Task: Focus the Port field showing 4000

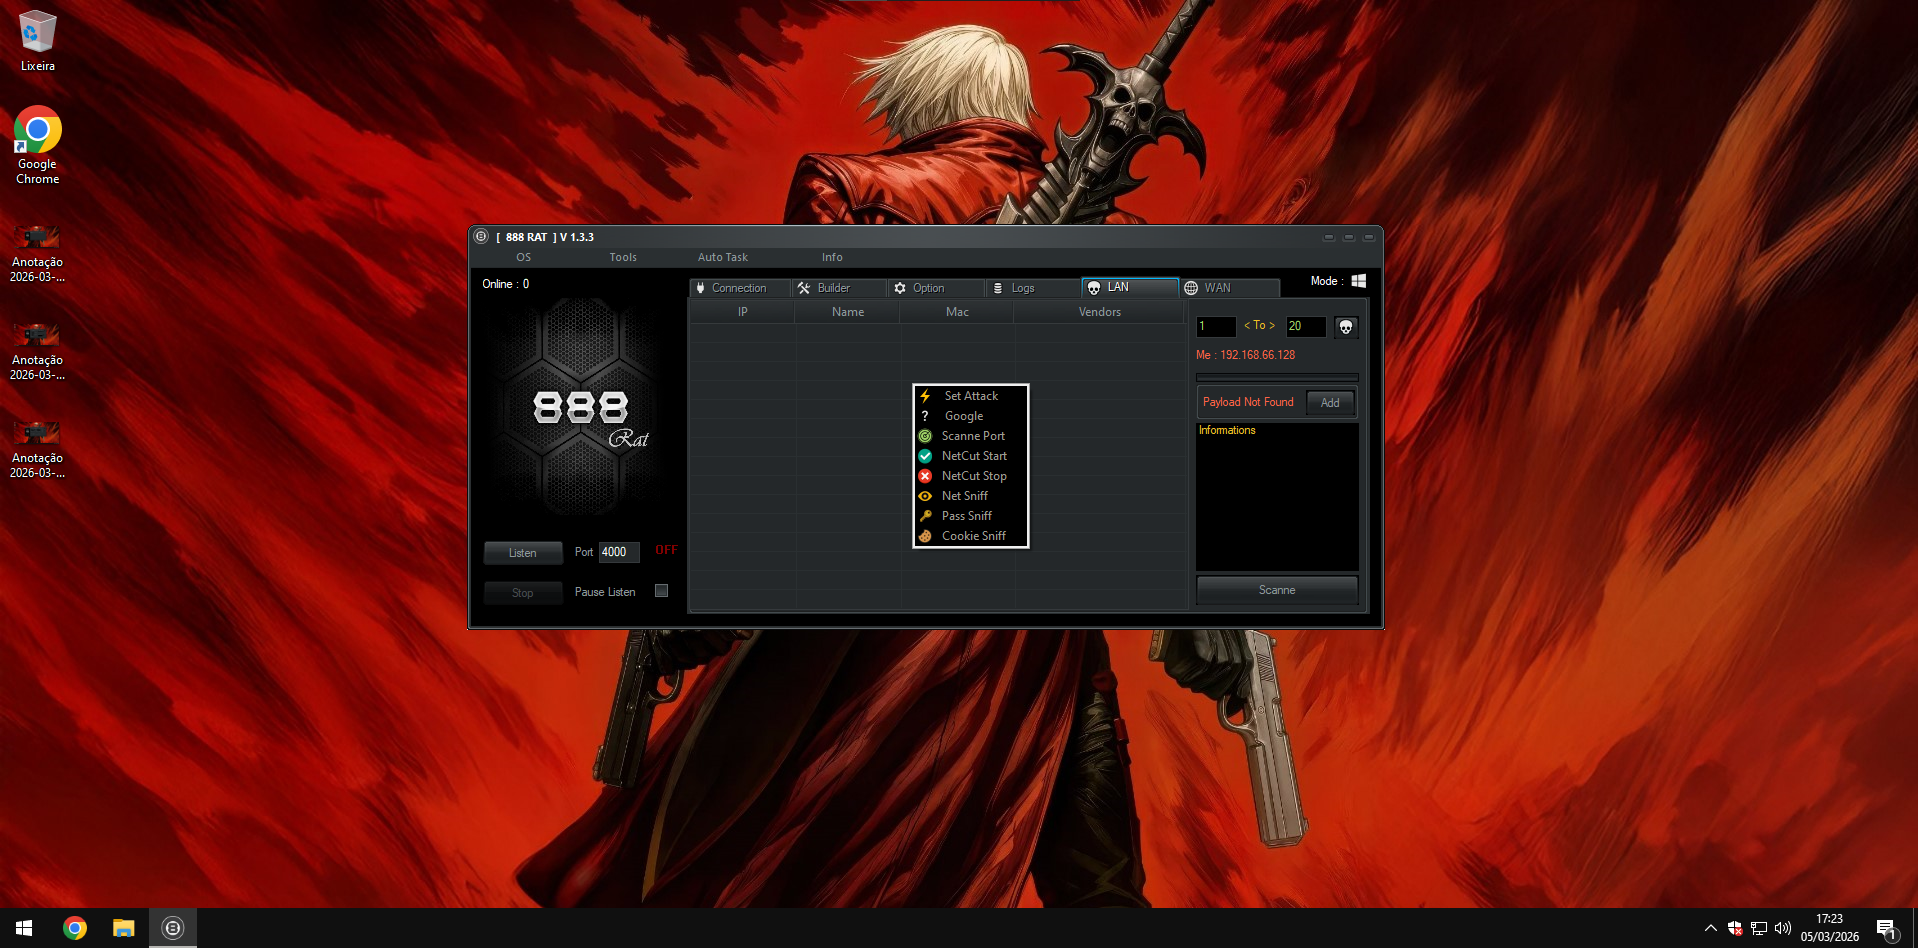Action: tap(619, 552)
